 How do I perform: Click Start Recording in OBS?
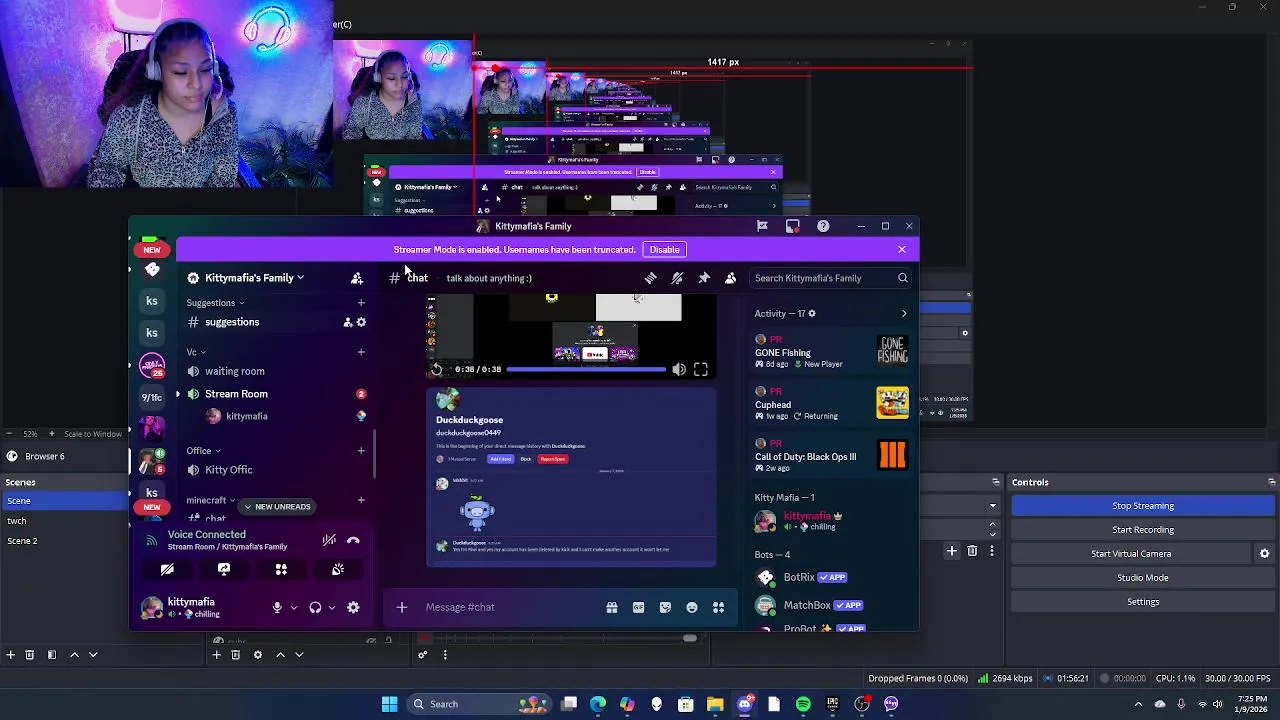point(1143,530)
